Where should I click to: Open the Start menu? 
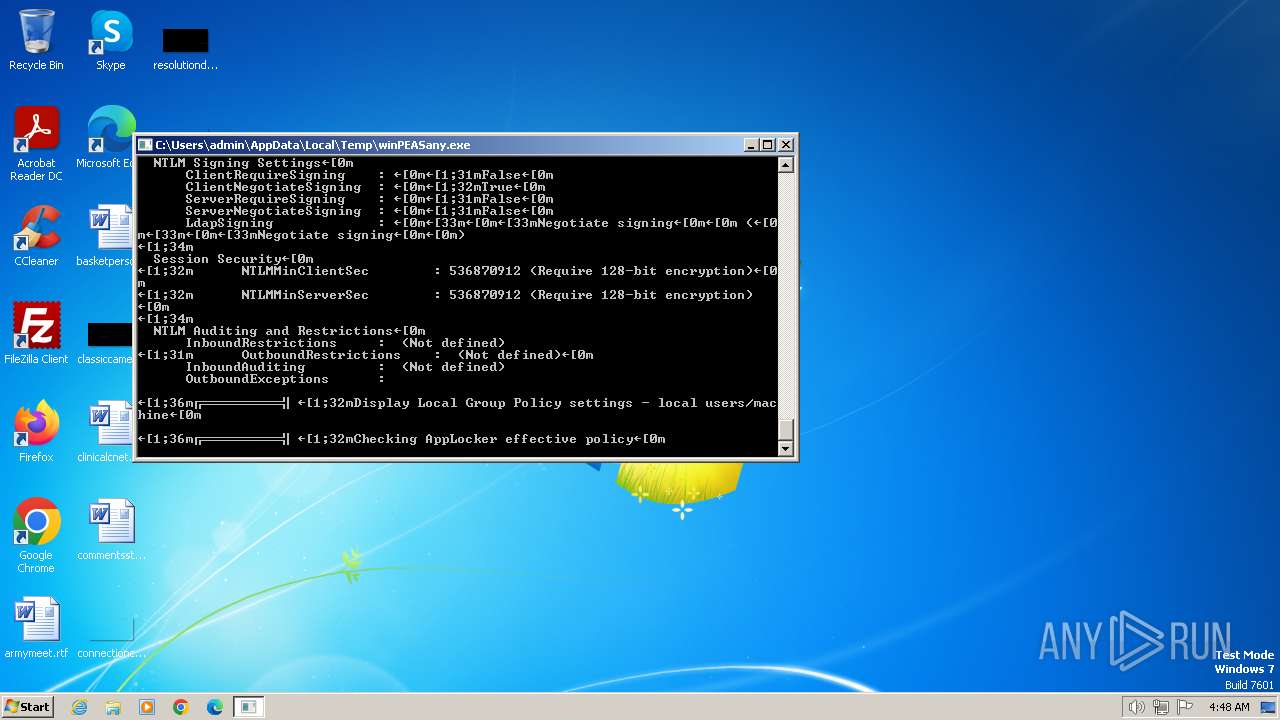pyautogui.click(x=27, y=706)
